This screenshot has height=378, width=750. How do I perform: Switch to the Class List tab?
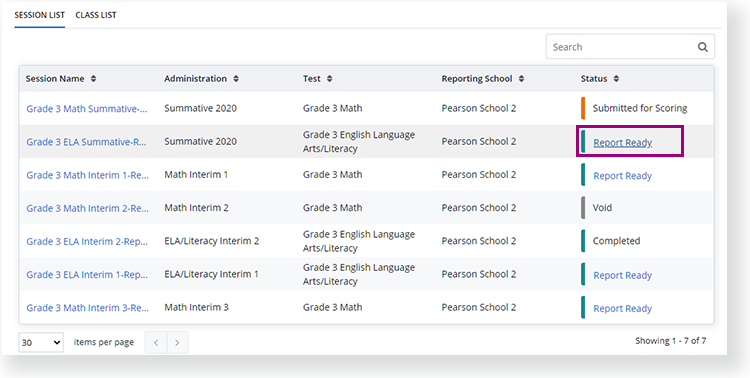pos(96,15)
